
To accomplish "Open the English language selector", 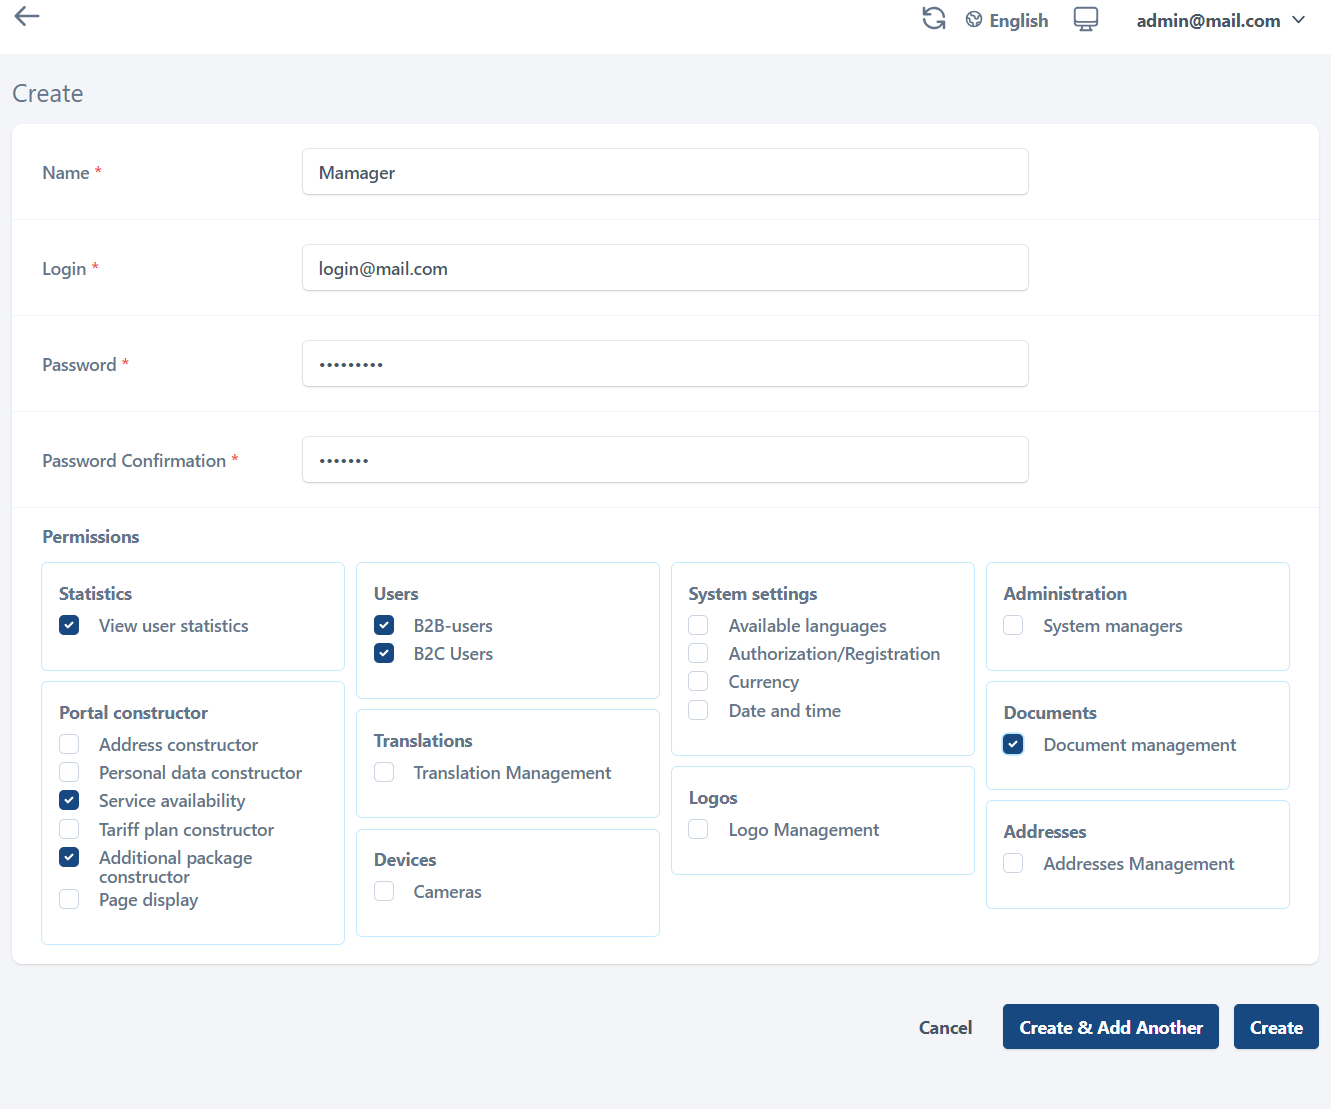I will click(x=1018, y=21).
